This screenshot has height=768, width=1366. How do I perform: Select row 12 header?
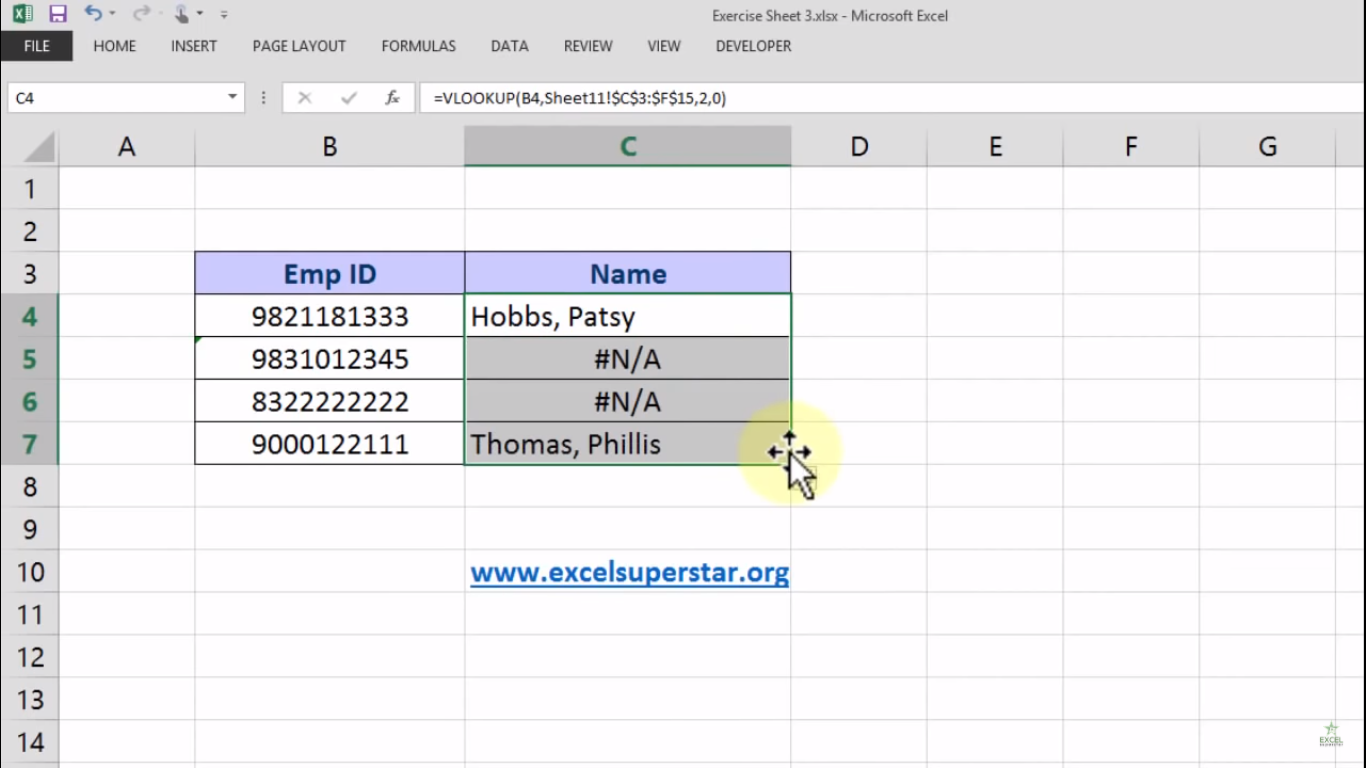[30, 656]
